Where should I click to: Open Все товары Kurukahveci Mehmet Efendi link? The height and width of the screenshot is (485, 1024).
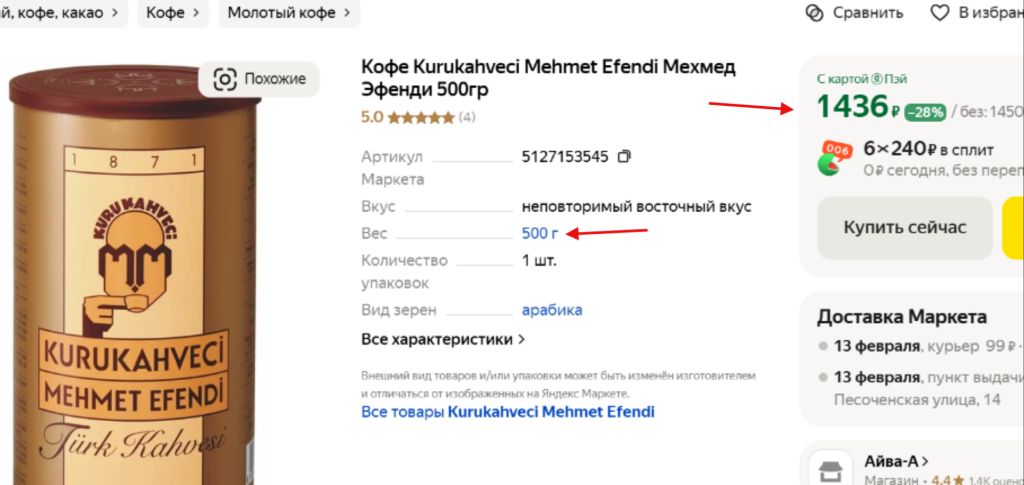pyautogui.click(x=507, y=412)
